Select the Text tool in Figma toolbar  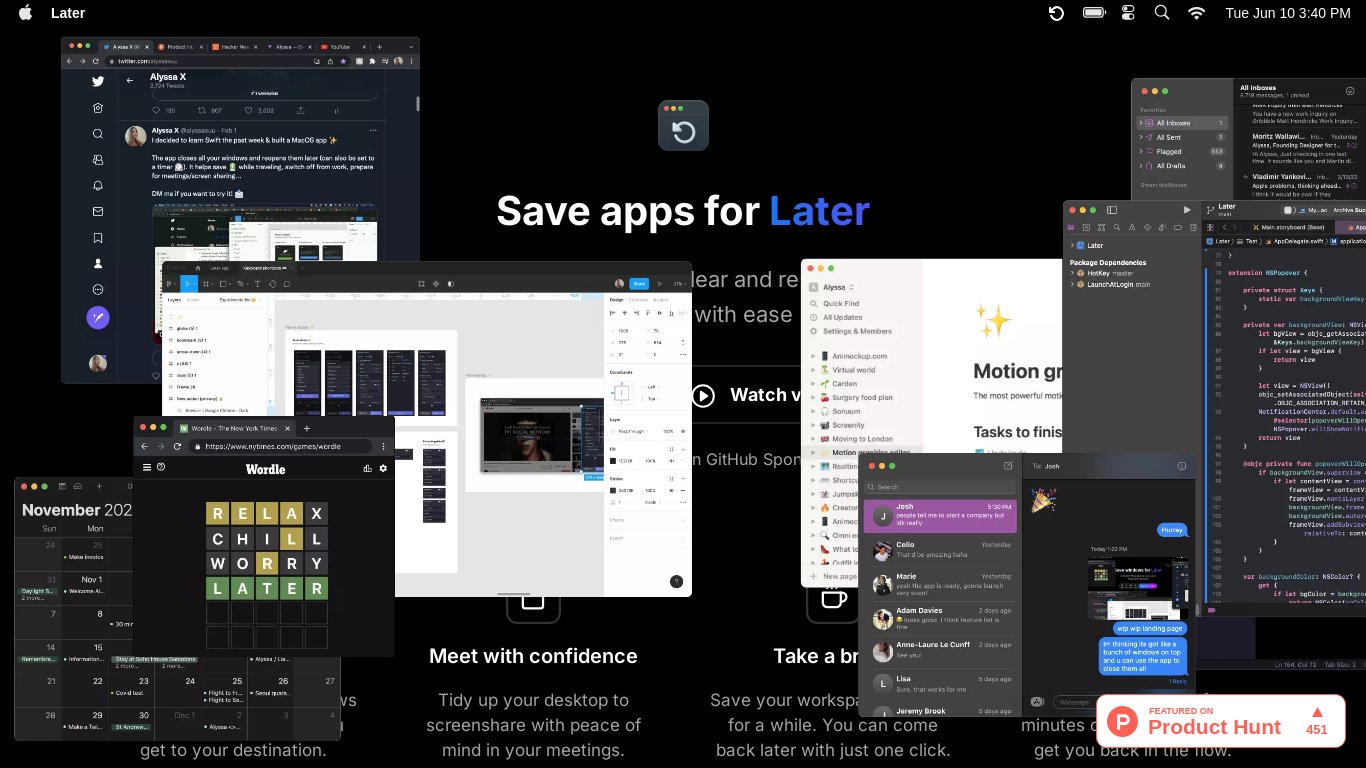[258, 284]
